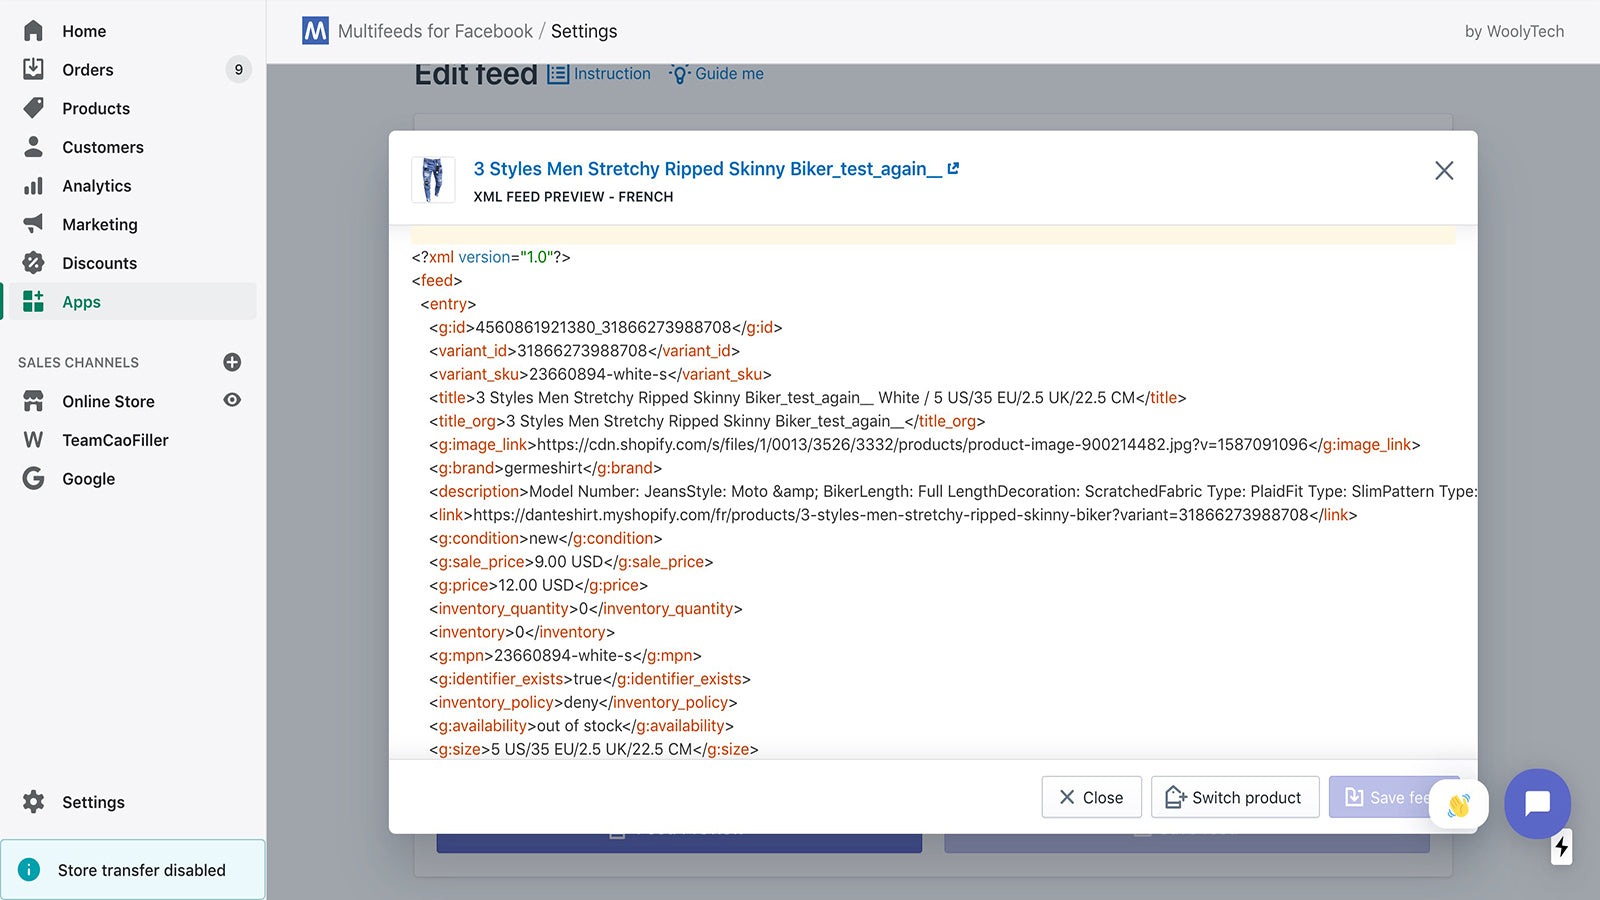Click the Google G icon
This screenshot has width=1600, height=900.
pos(33,479)
